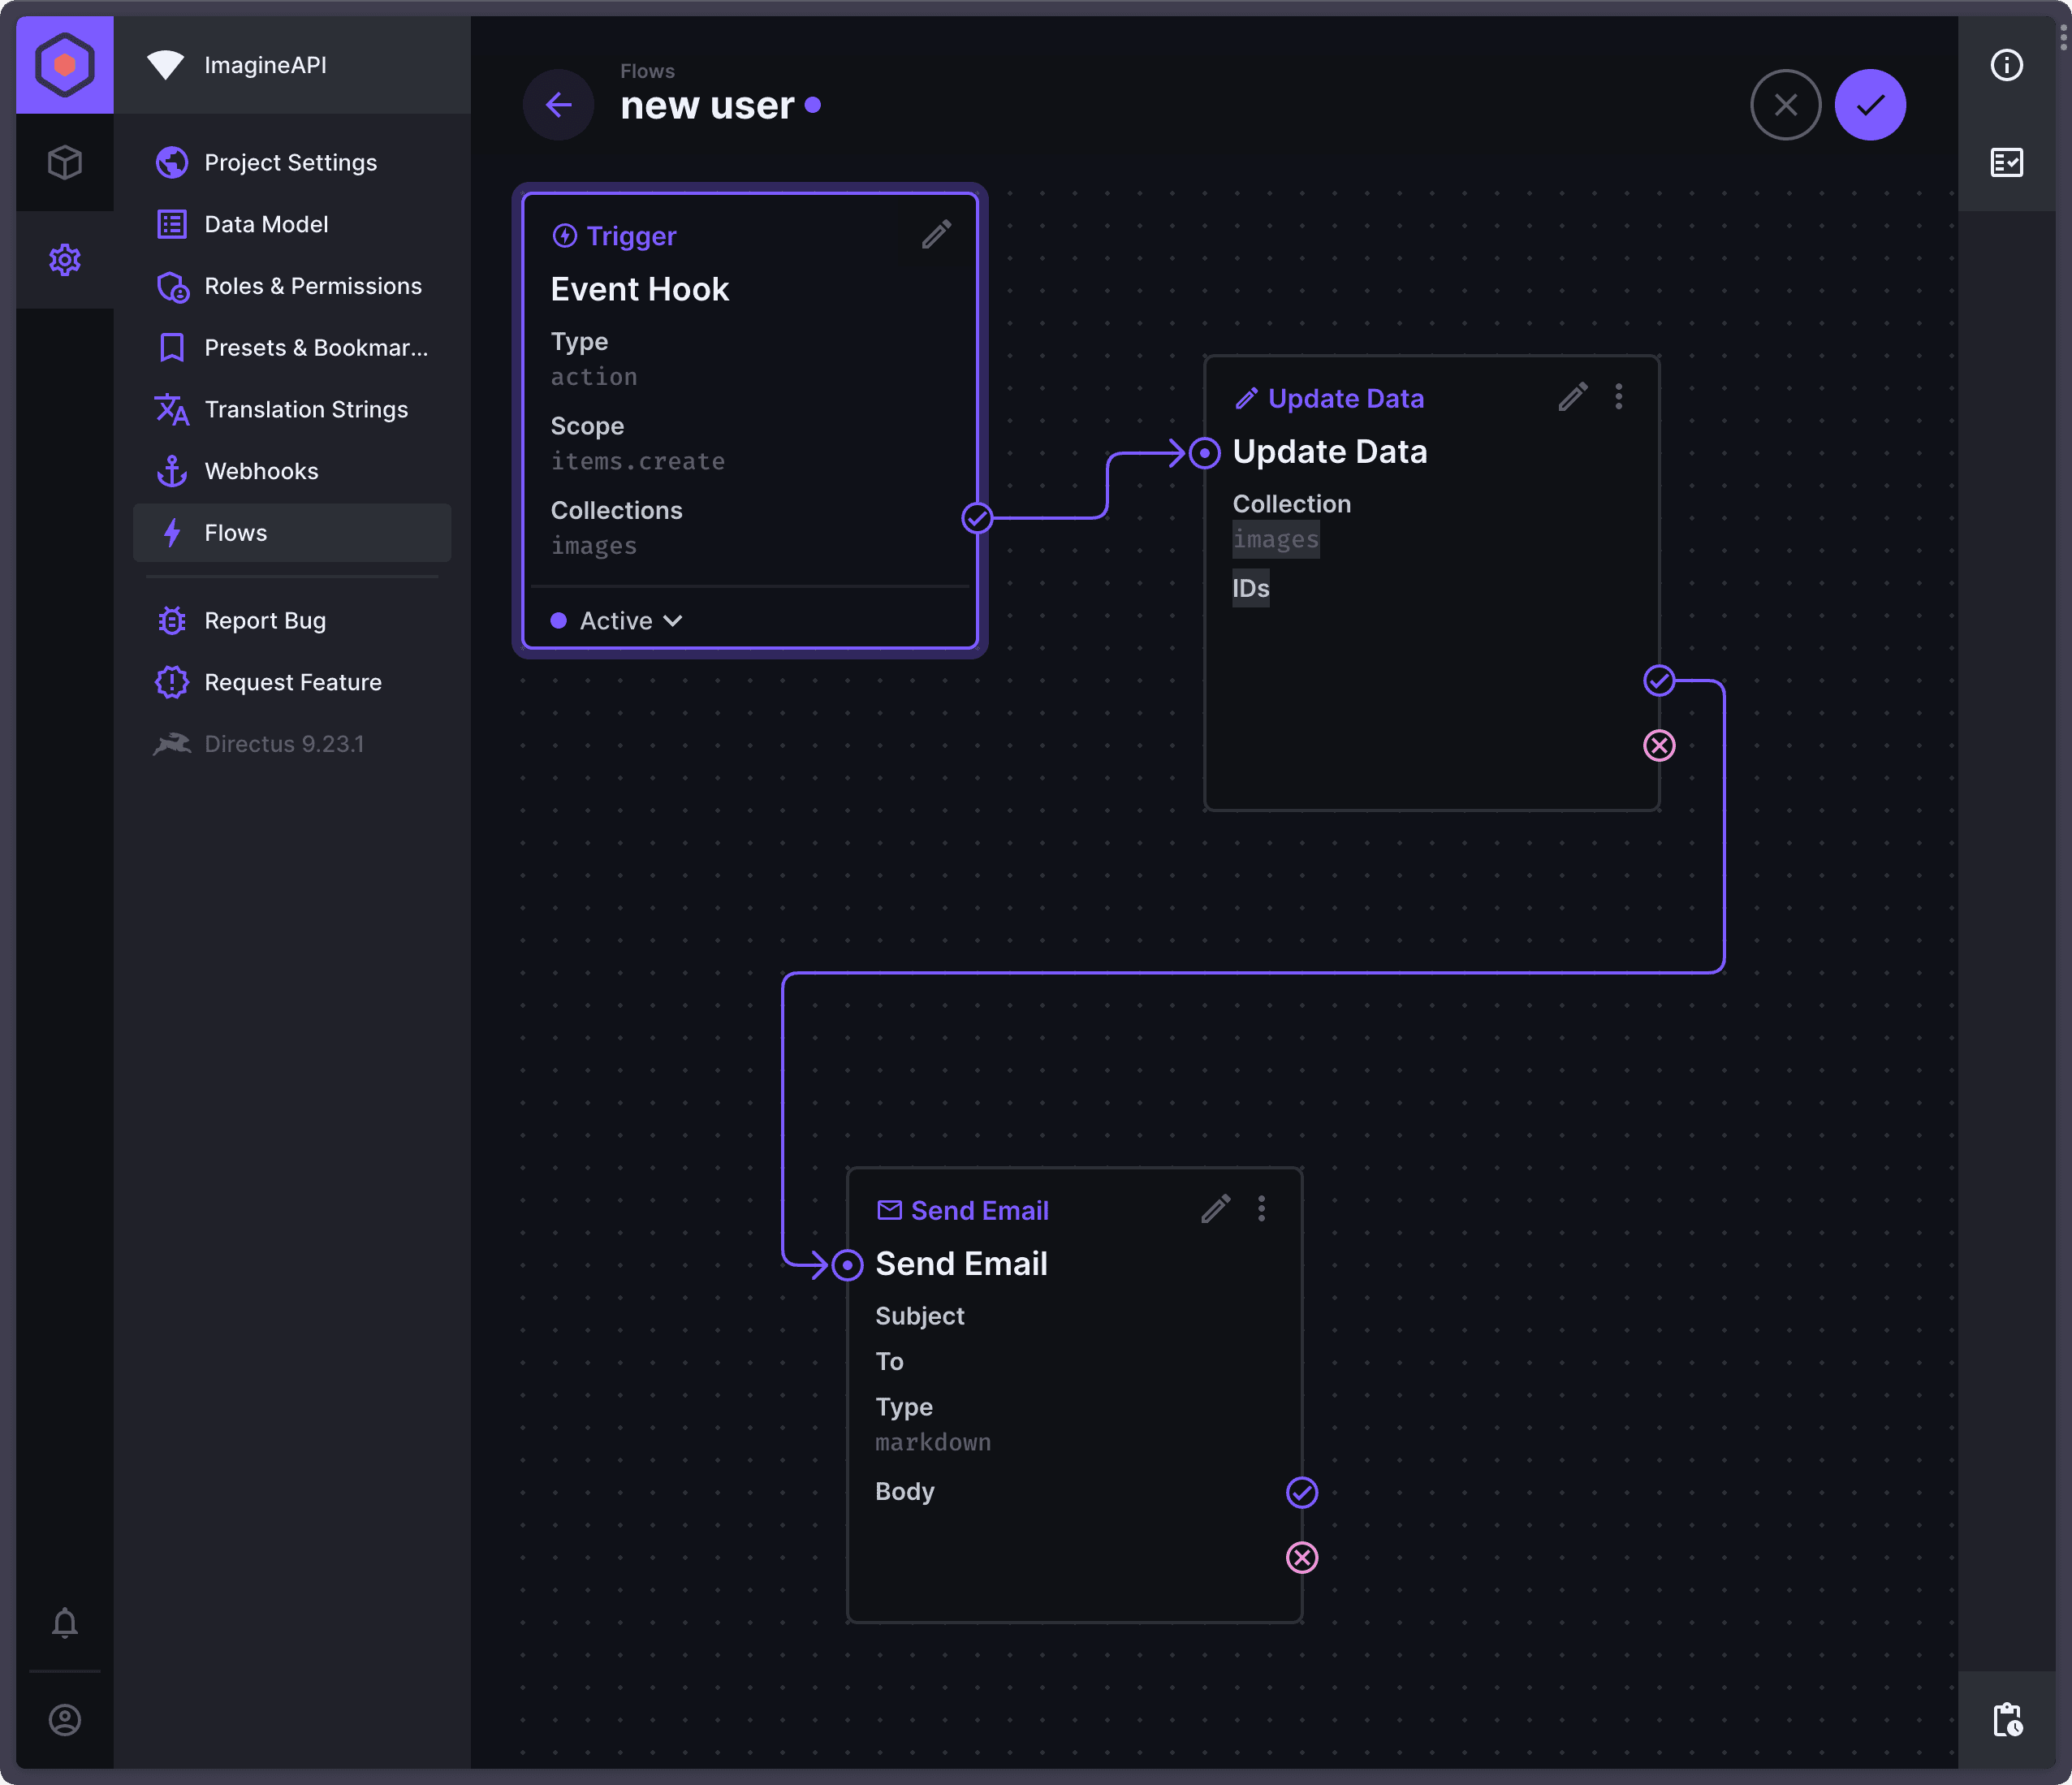Screen dimensions: 2072x1785
Task: Click the Update Data node icon
Action: [x=1244, y=396]
